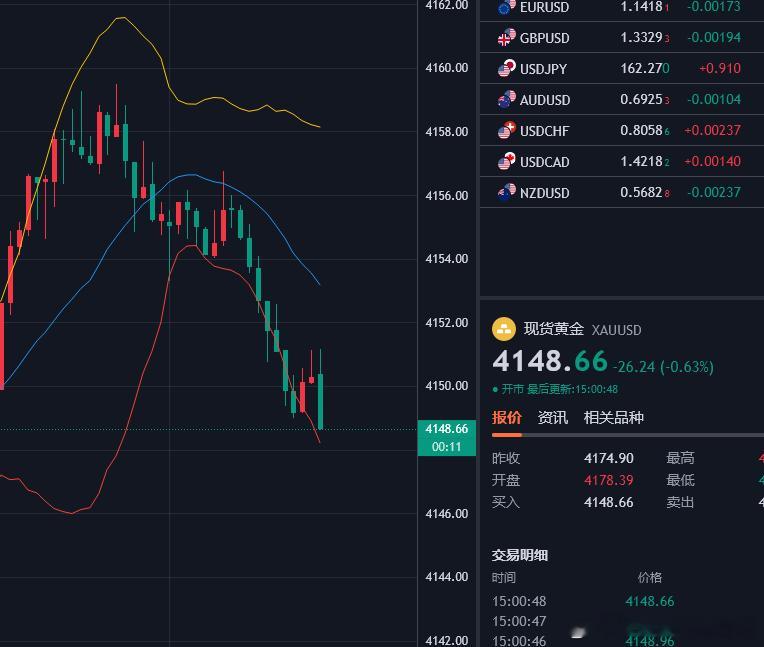Click the 最低 label

click(680, 480)
